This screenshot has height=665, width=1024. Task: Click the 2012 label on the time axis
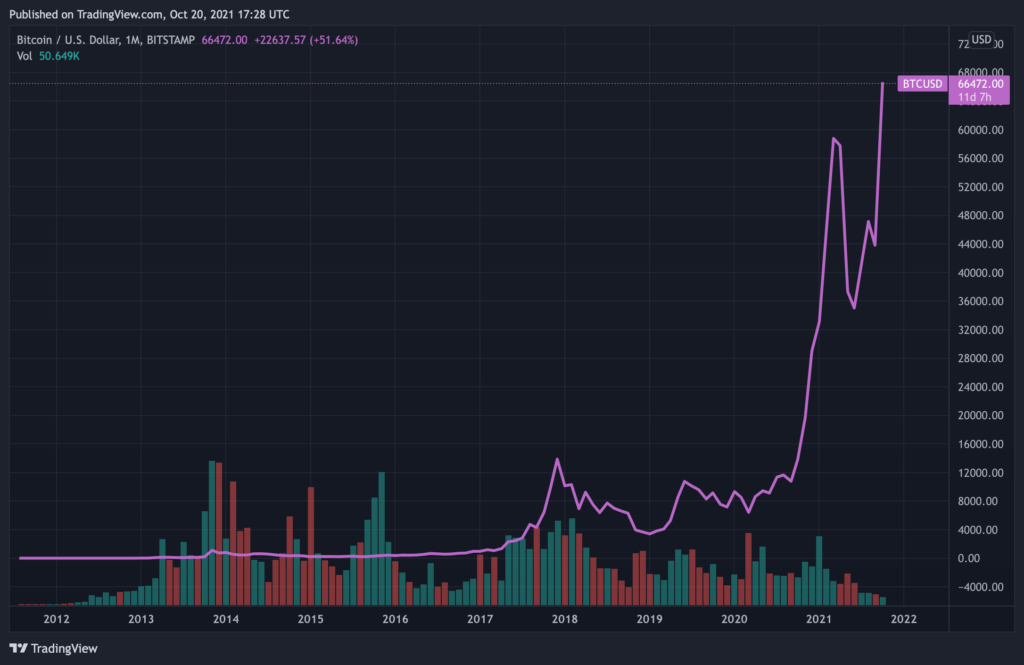[56, 619]
